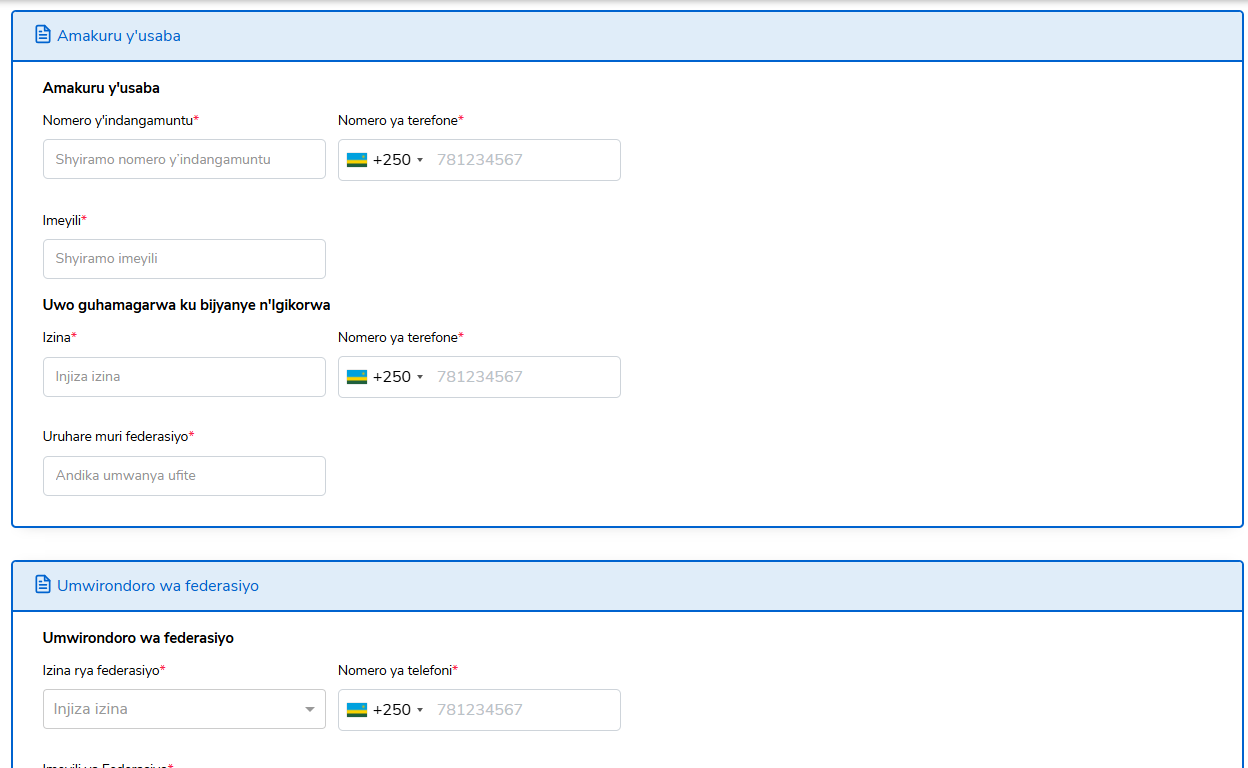This screenshot has width=1248, height=768.
Task: Click the Uruhare muri federasiyo label
Action: pos(119,436)
